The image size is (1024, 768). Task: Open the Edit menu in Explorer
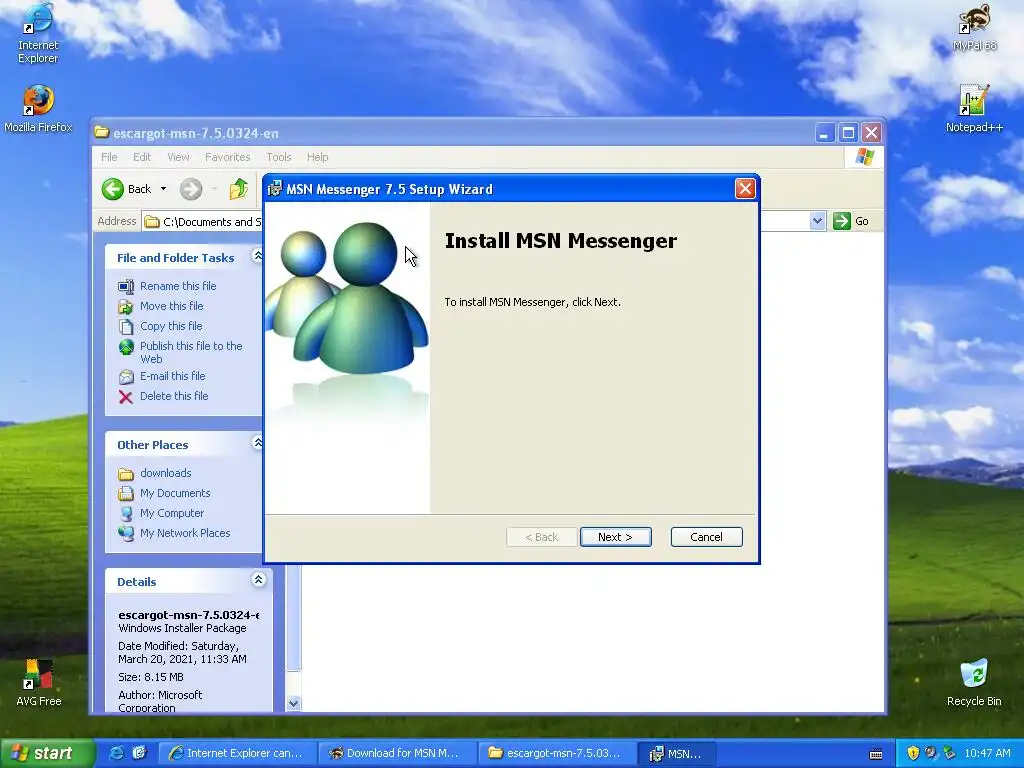click(142, 157)
